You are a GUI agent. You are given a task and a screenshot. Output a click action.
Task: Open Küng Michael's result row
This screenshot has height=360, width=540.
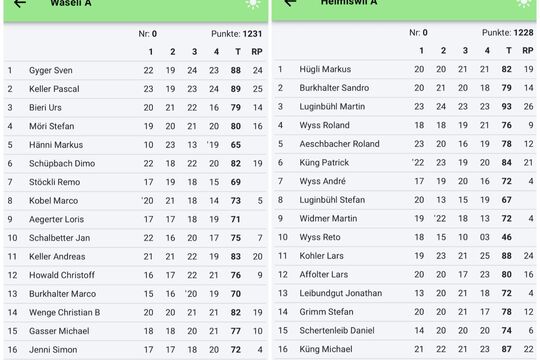(405, 349)
